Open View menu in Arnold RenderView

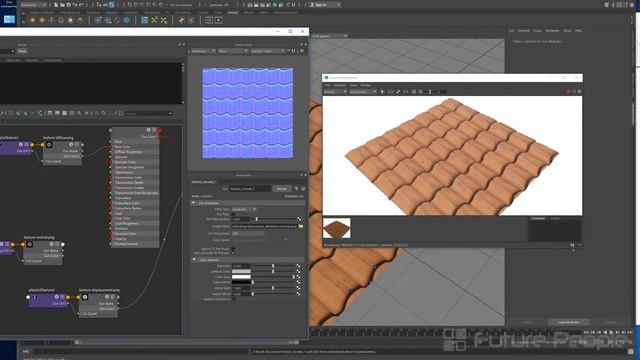353,85
